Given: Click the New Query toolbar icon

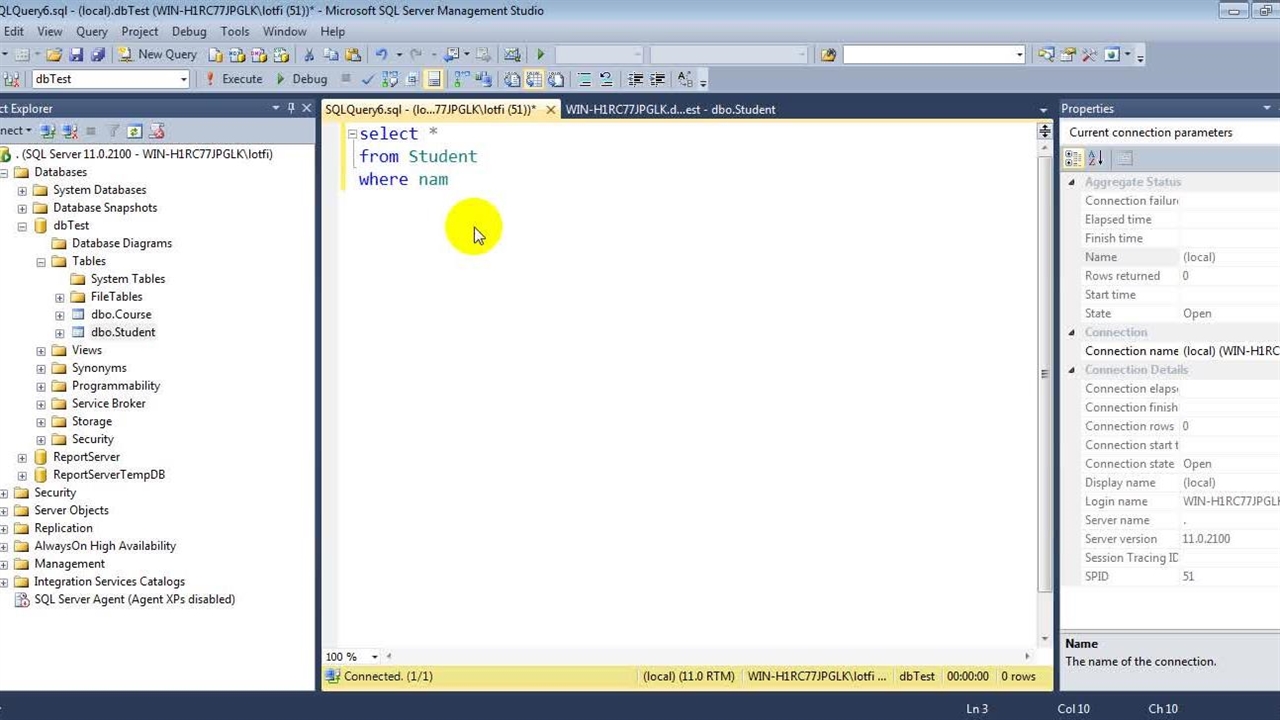Looking at the screenshot, I should click(158, 55).
